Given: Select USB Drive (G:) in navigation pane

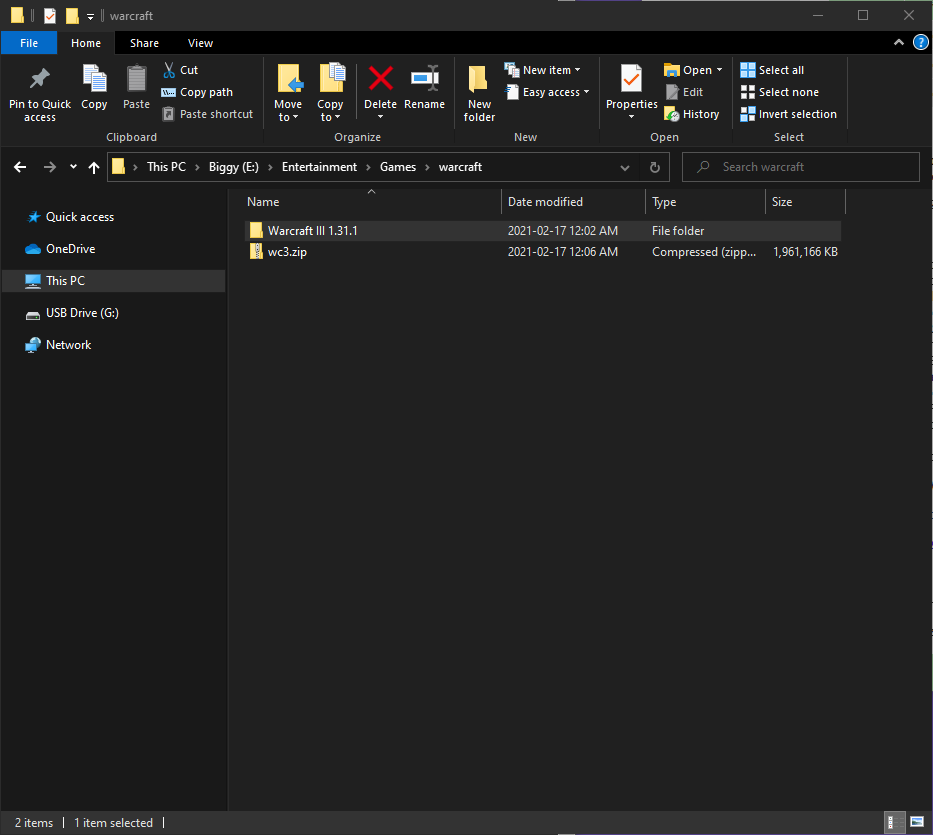Looking at the screenshot, I should (x=82, y=313).
